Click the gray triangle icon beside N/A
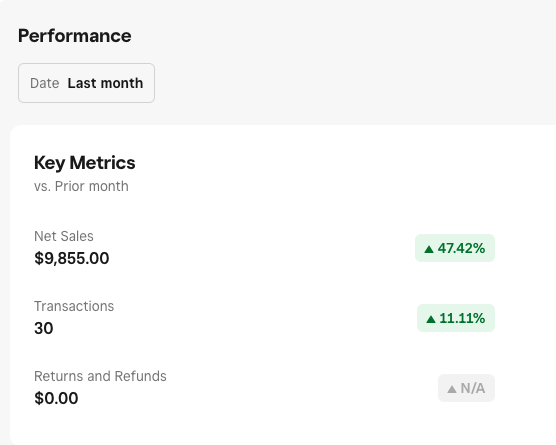 [x=452, y=389]
